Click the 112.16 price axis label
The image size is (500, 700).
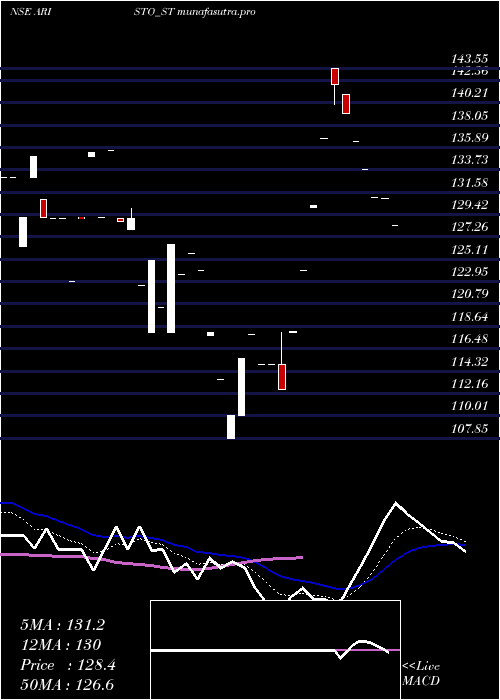(x=469, y=383)
